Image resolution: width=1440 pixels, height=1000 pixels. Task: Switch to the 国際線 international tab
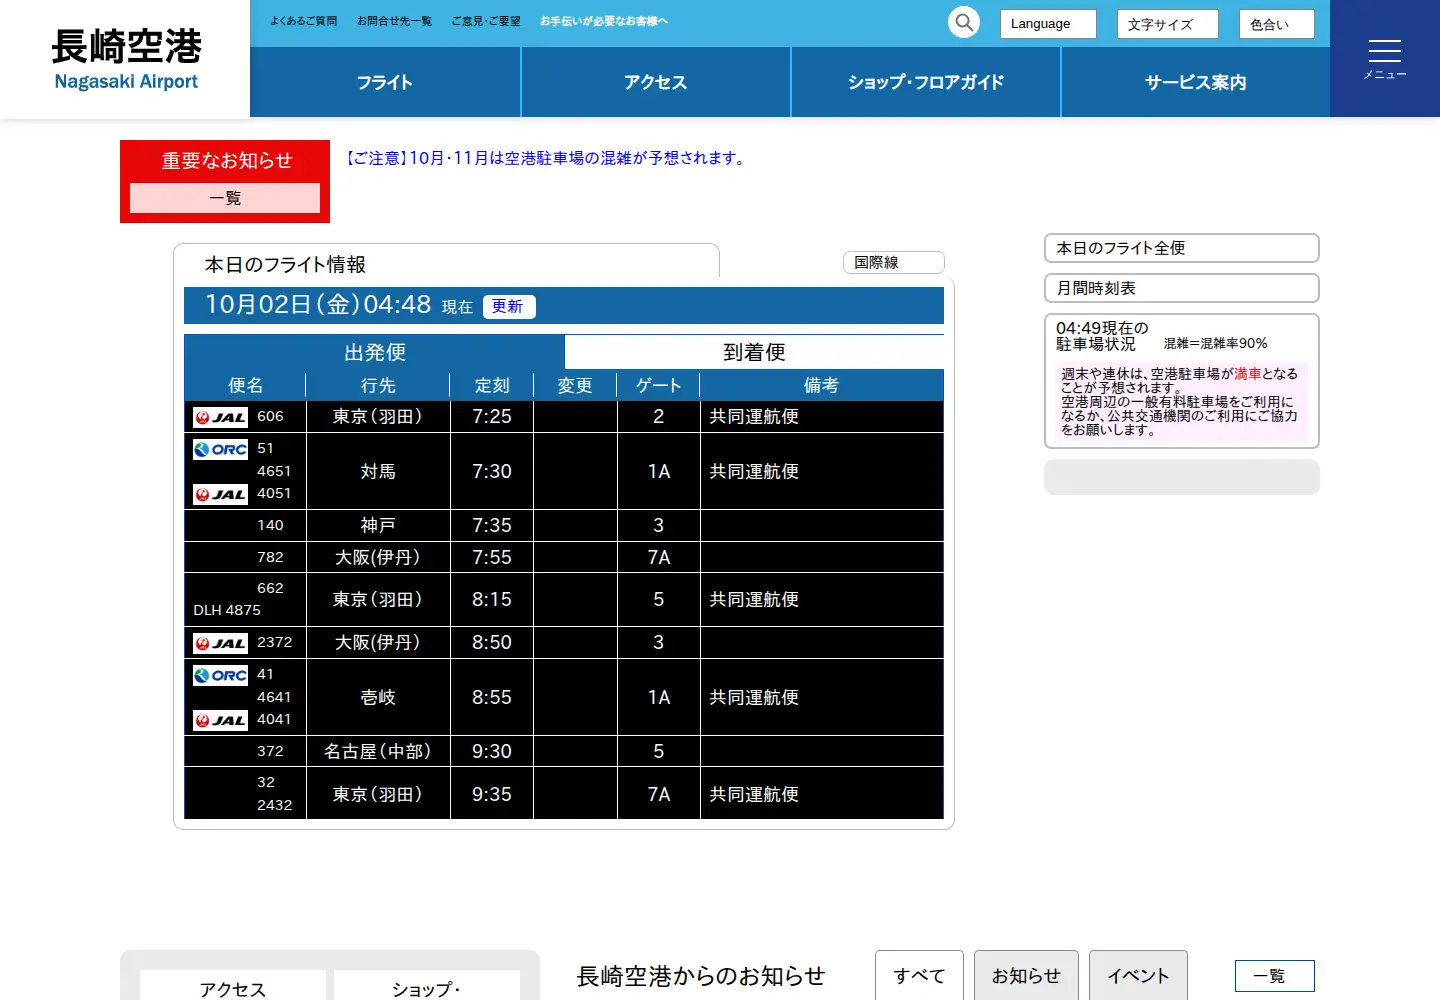pyautogui.click(x=894, y=262)
